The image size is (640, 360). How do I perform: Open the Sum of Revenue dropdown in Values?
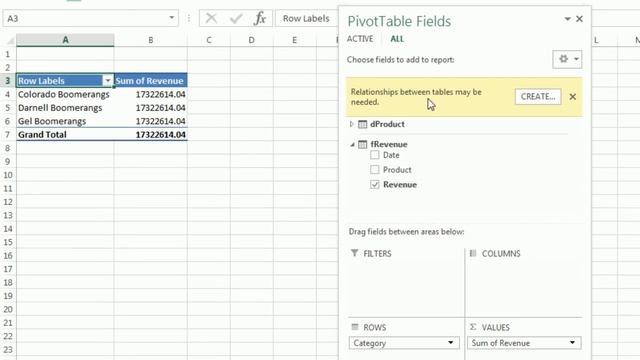click(572, 343)
